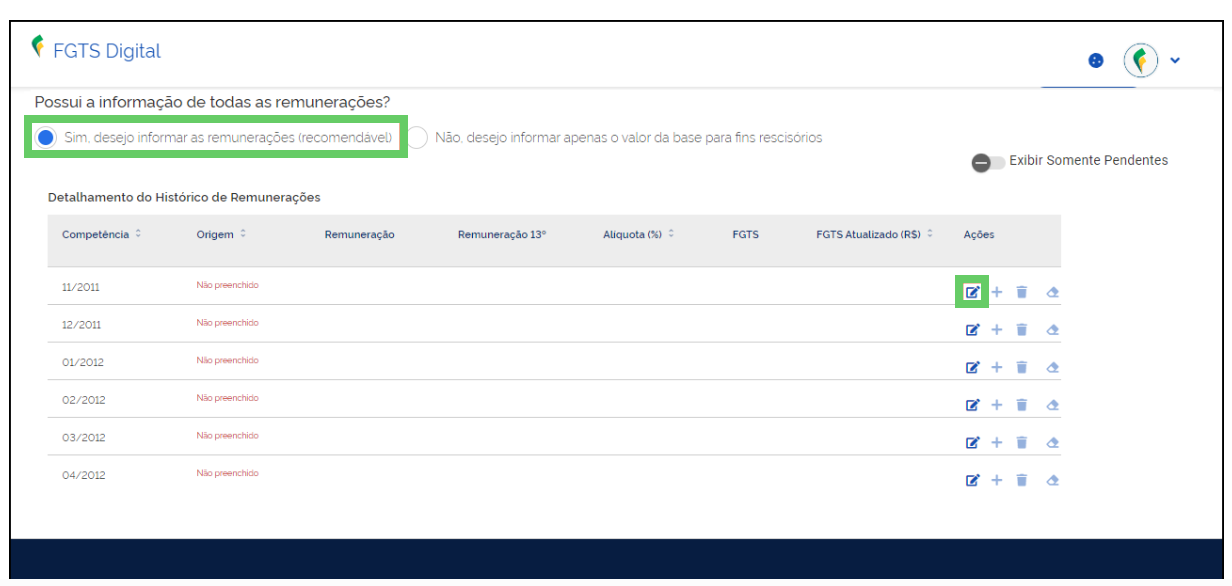Select the 12/2011 competência cell
This screenshot has height=586, width=1232.
click(81, 325)
